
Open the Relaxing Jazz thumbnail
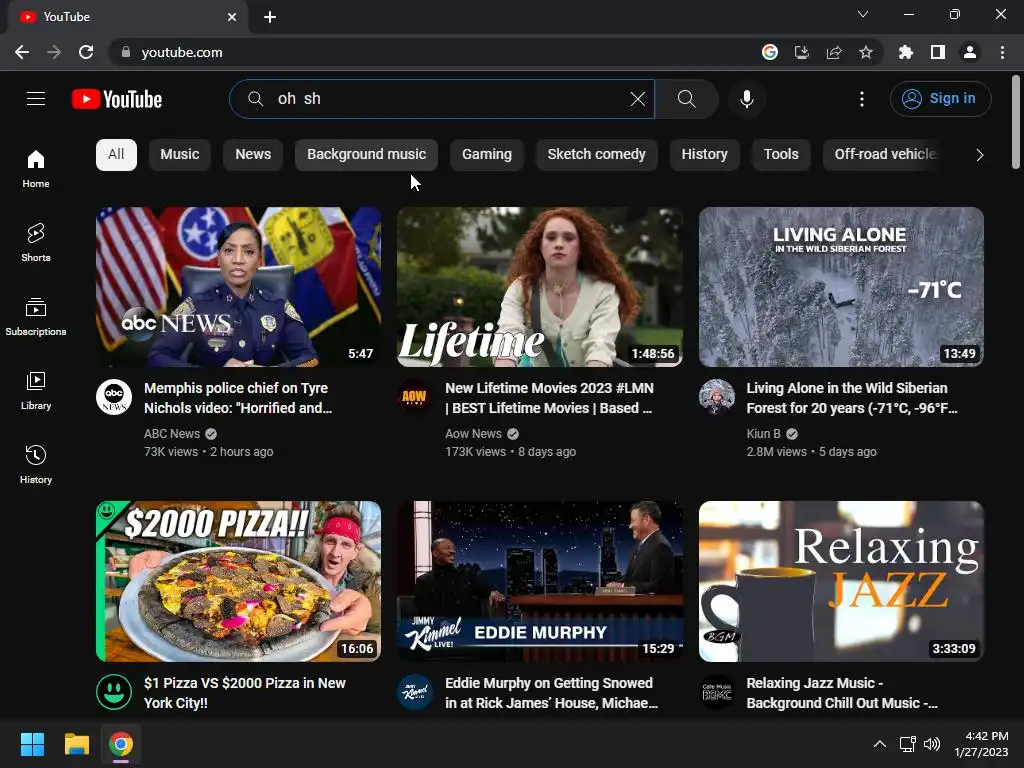point(841,581)
